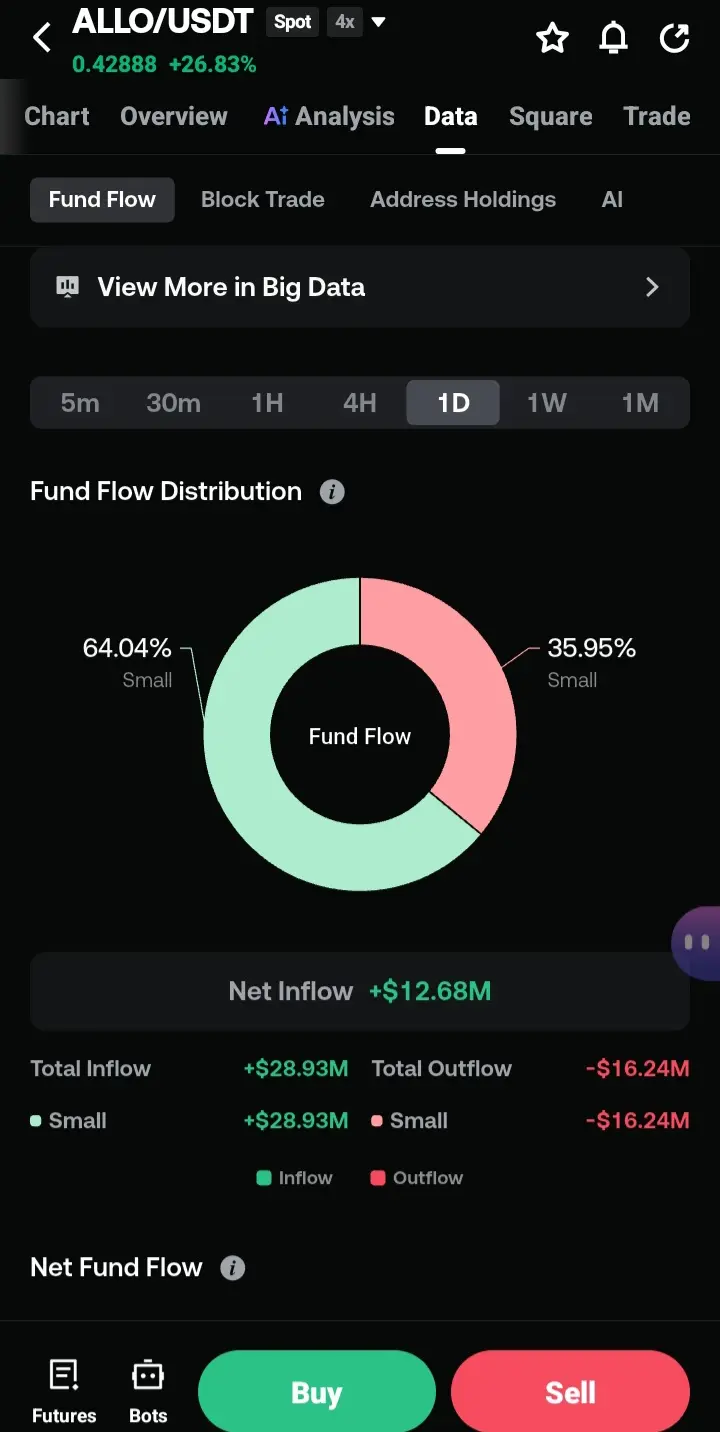Switch timeframe to 1W
Viewport: 720px width, 1432px height.
546,403
